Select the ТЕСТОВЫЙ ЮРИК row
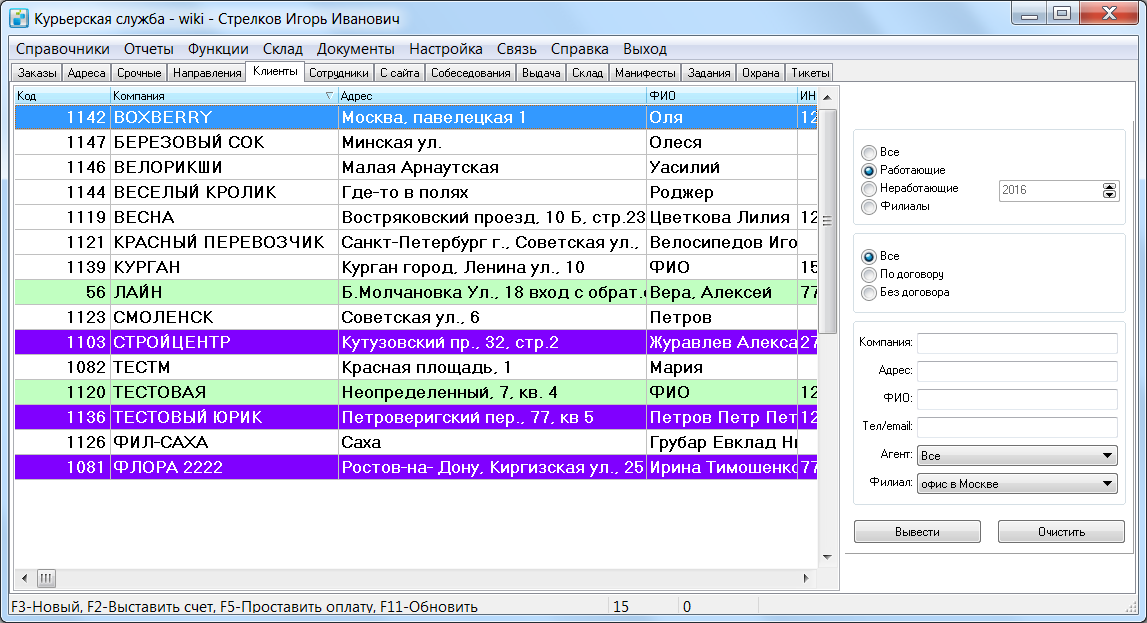This screenshot has height=623, width=1147. tap(415, 418)
